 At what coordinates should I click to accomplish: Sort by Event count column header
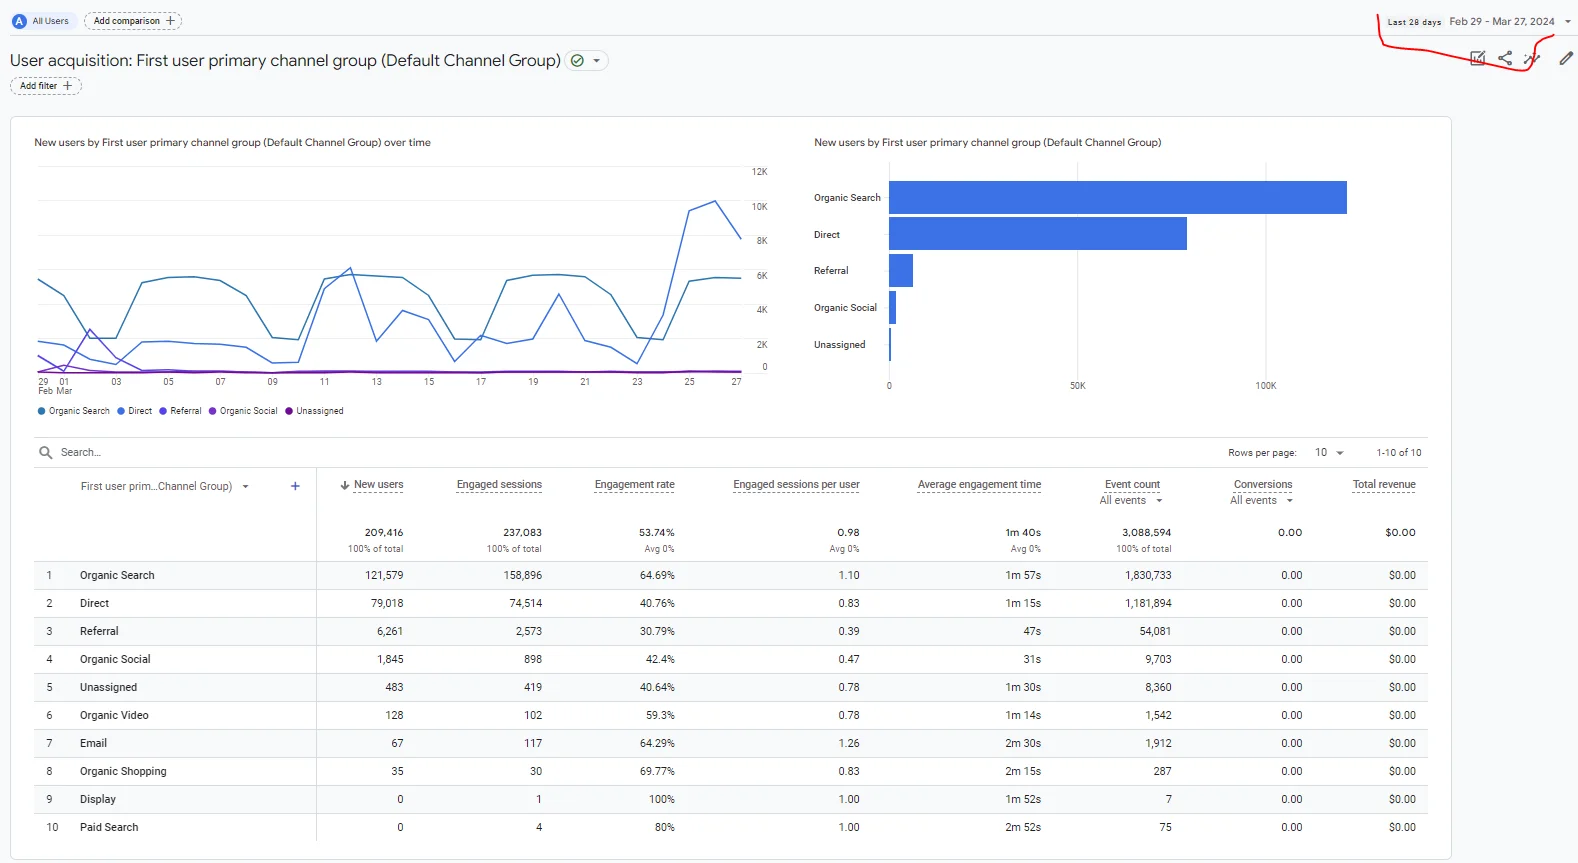click(1132, 485)
